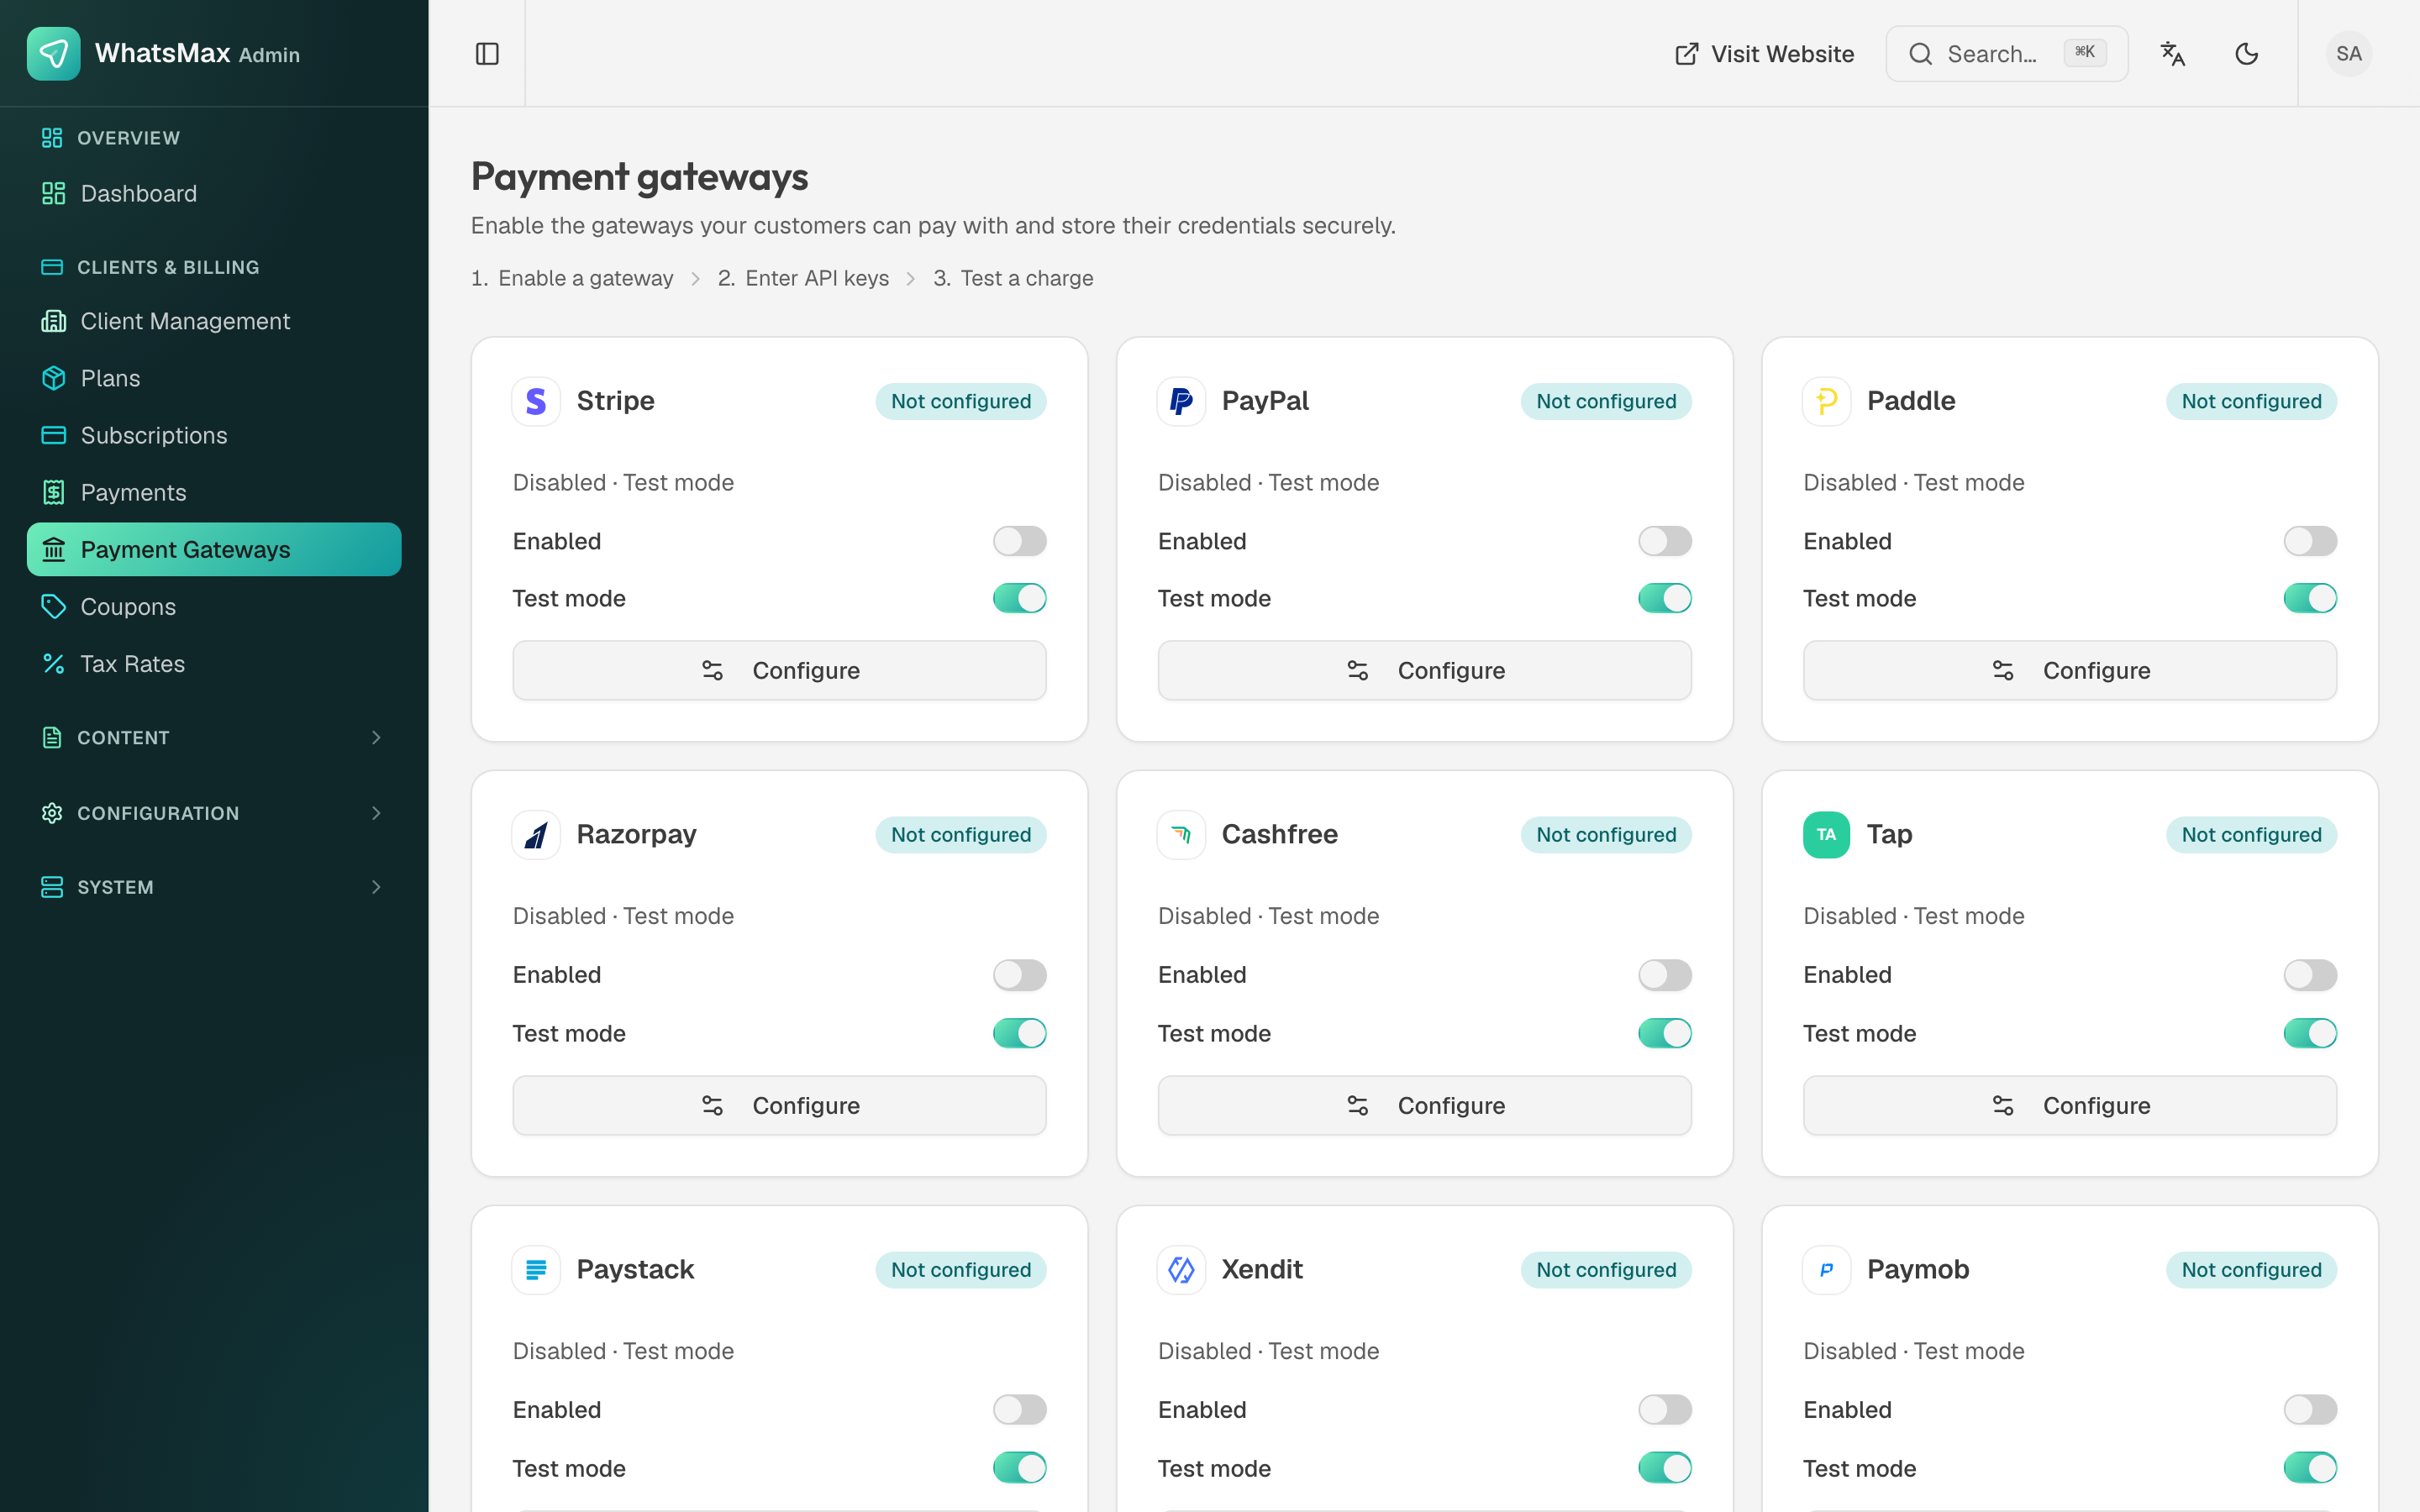Viewport: 2420px width, 1512px height.
Task: Click the Clients & Billing card icon
Action: click(52, 267)
